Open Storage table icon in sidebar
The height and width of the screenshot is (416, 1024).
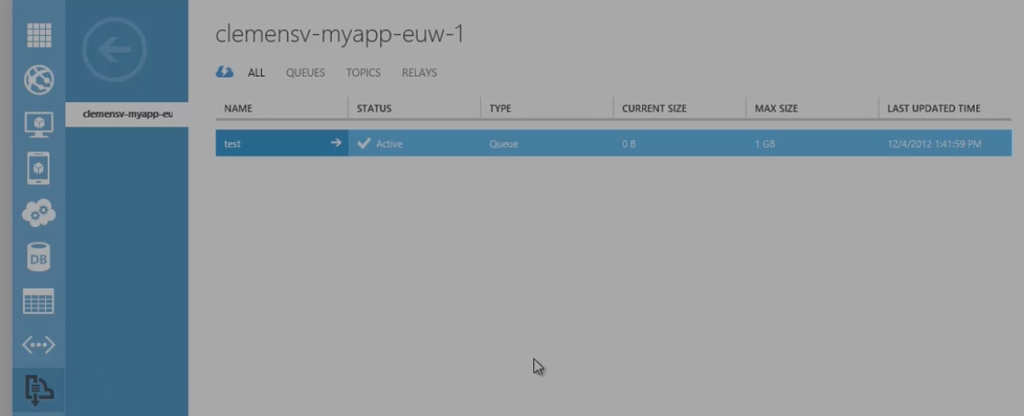click(x=39, y=301)
